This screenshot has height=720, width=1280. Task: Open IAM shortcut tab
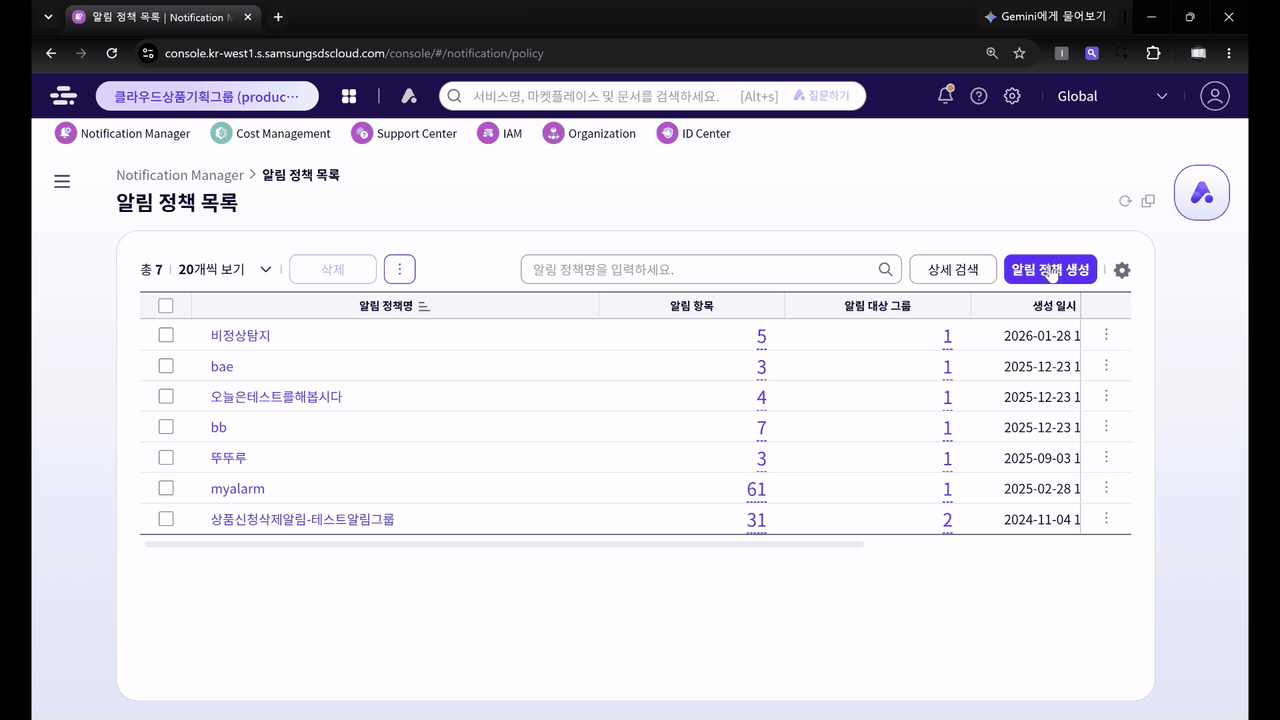click(500, 133)
